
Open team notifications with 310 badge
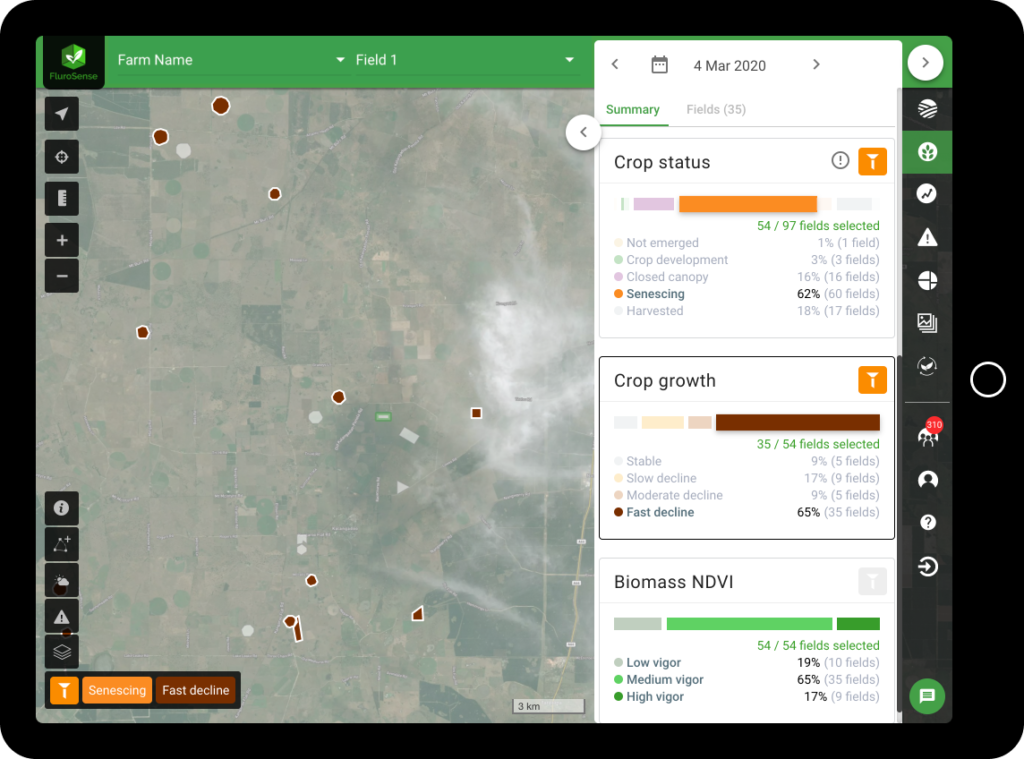tap(929, 434)
